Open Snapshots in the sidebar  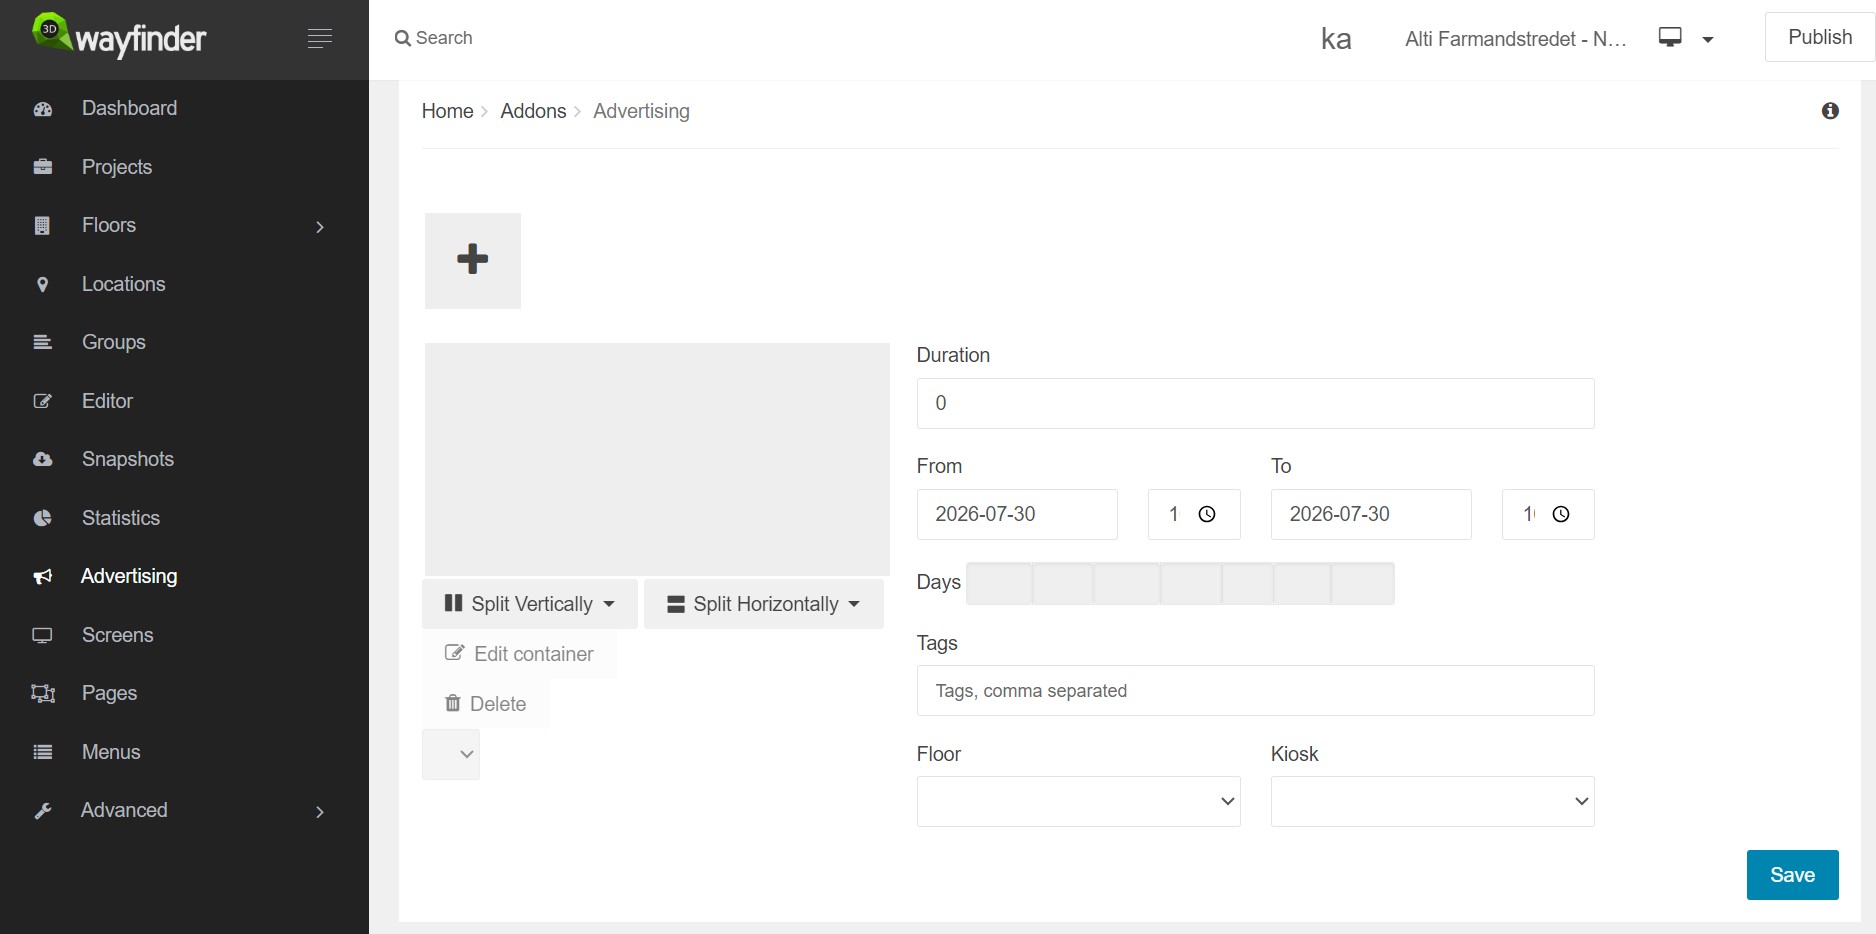(x=128, y=459)
